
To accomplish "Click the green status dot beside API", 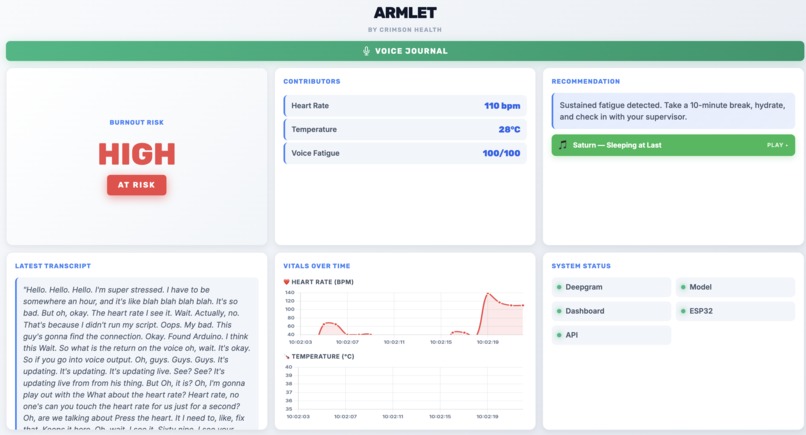I will tap(559, 335).
